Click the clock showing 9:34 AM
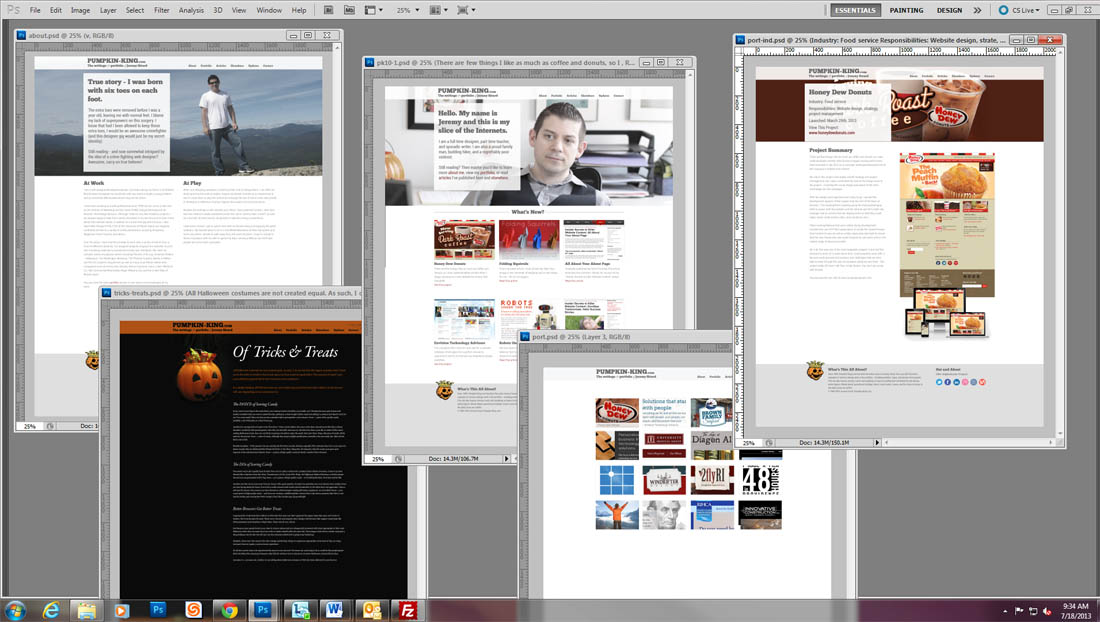Viewport: 1100px width, 622px height. (1075, 610)
